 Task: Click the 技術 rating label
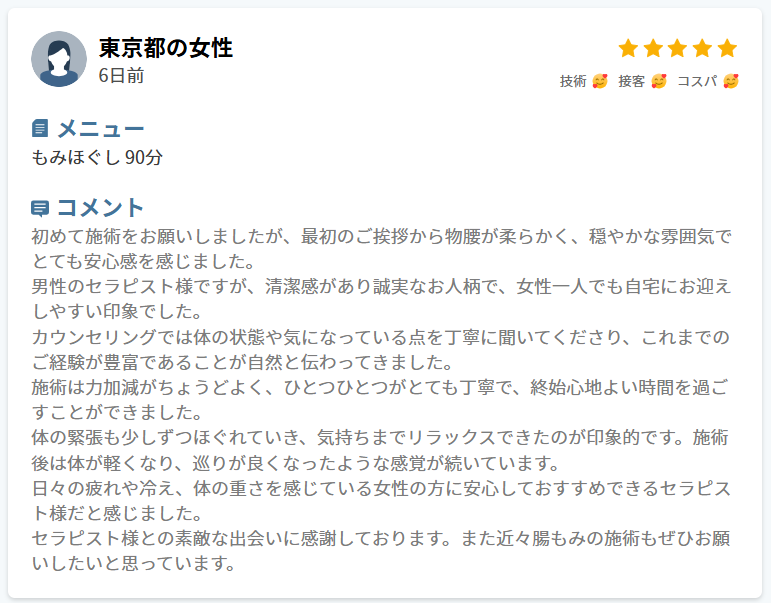pos(573,81)
